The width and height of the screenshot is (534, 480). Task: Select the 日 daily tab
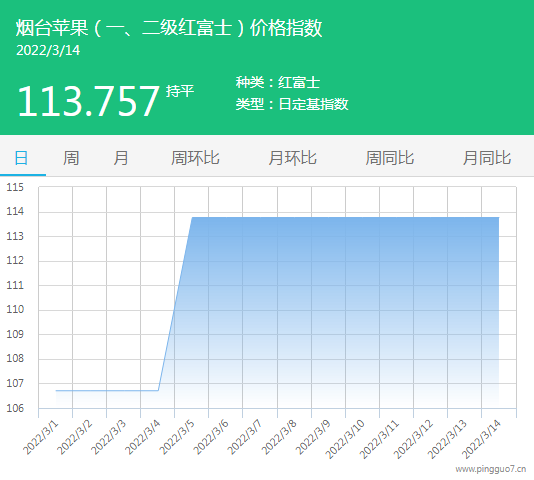[x=21, y=158]
